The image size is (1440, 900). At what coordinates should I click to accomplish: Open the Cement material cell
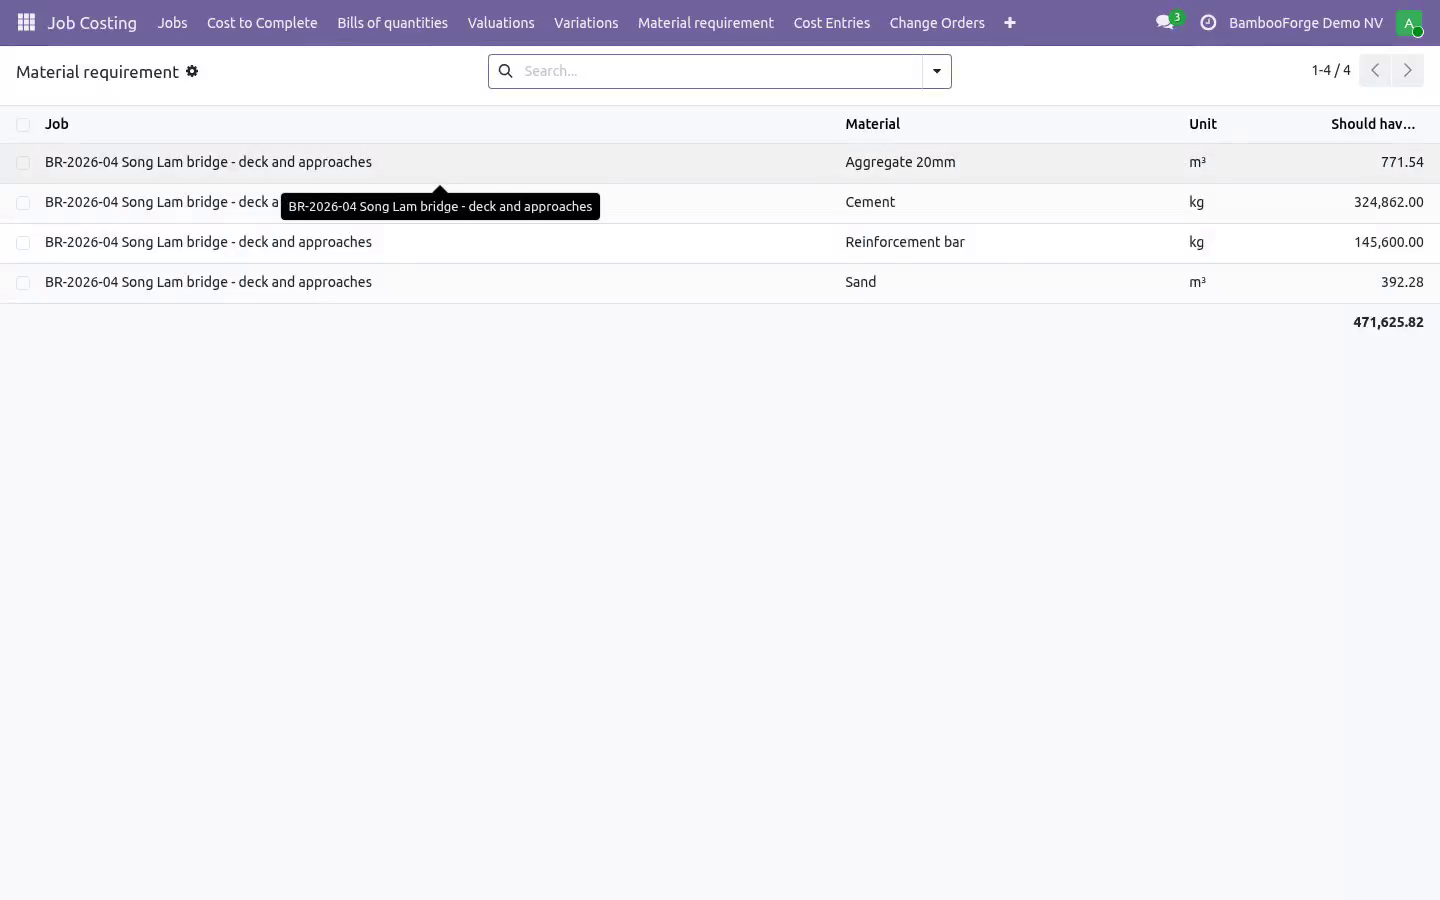click(870, 202)
